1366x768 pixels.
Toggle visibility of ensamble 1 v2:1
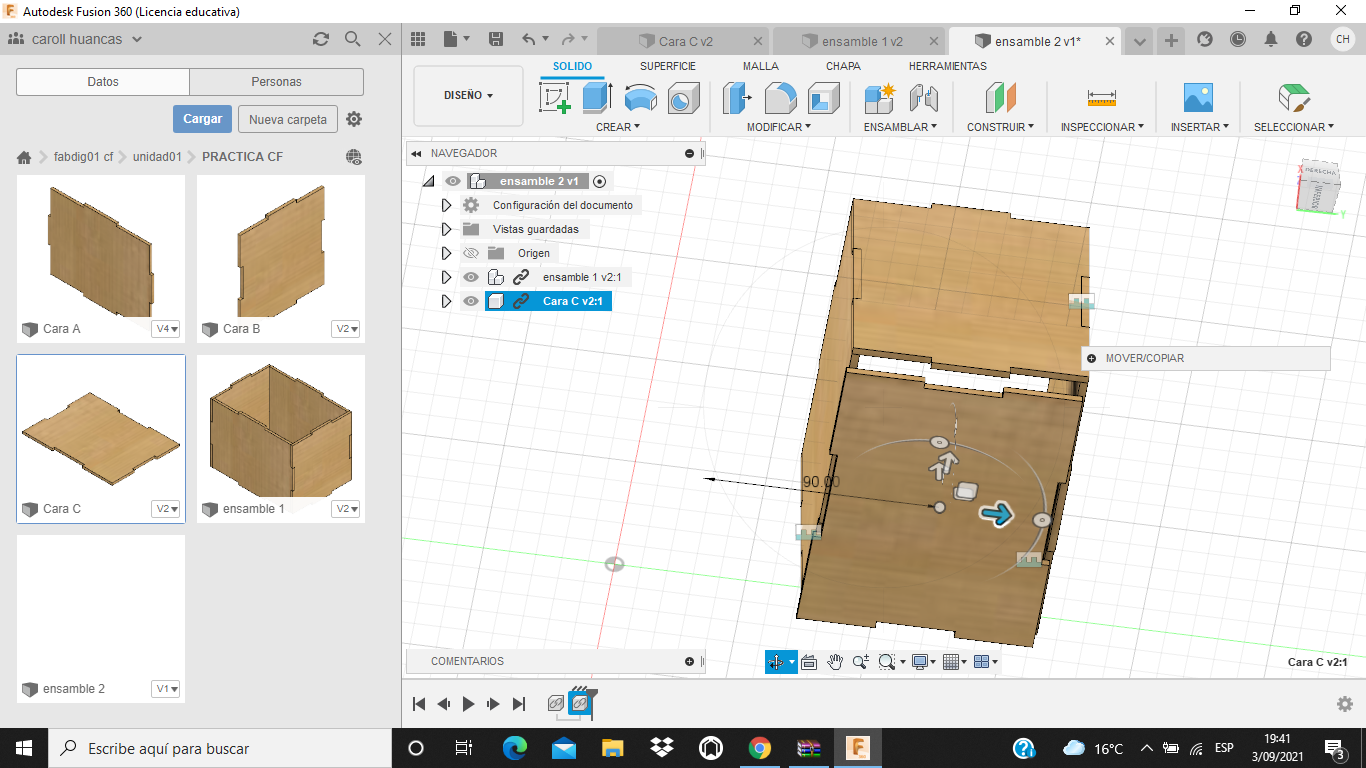coord(471,277)
